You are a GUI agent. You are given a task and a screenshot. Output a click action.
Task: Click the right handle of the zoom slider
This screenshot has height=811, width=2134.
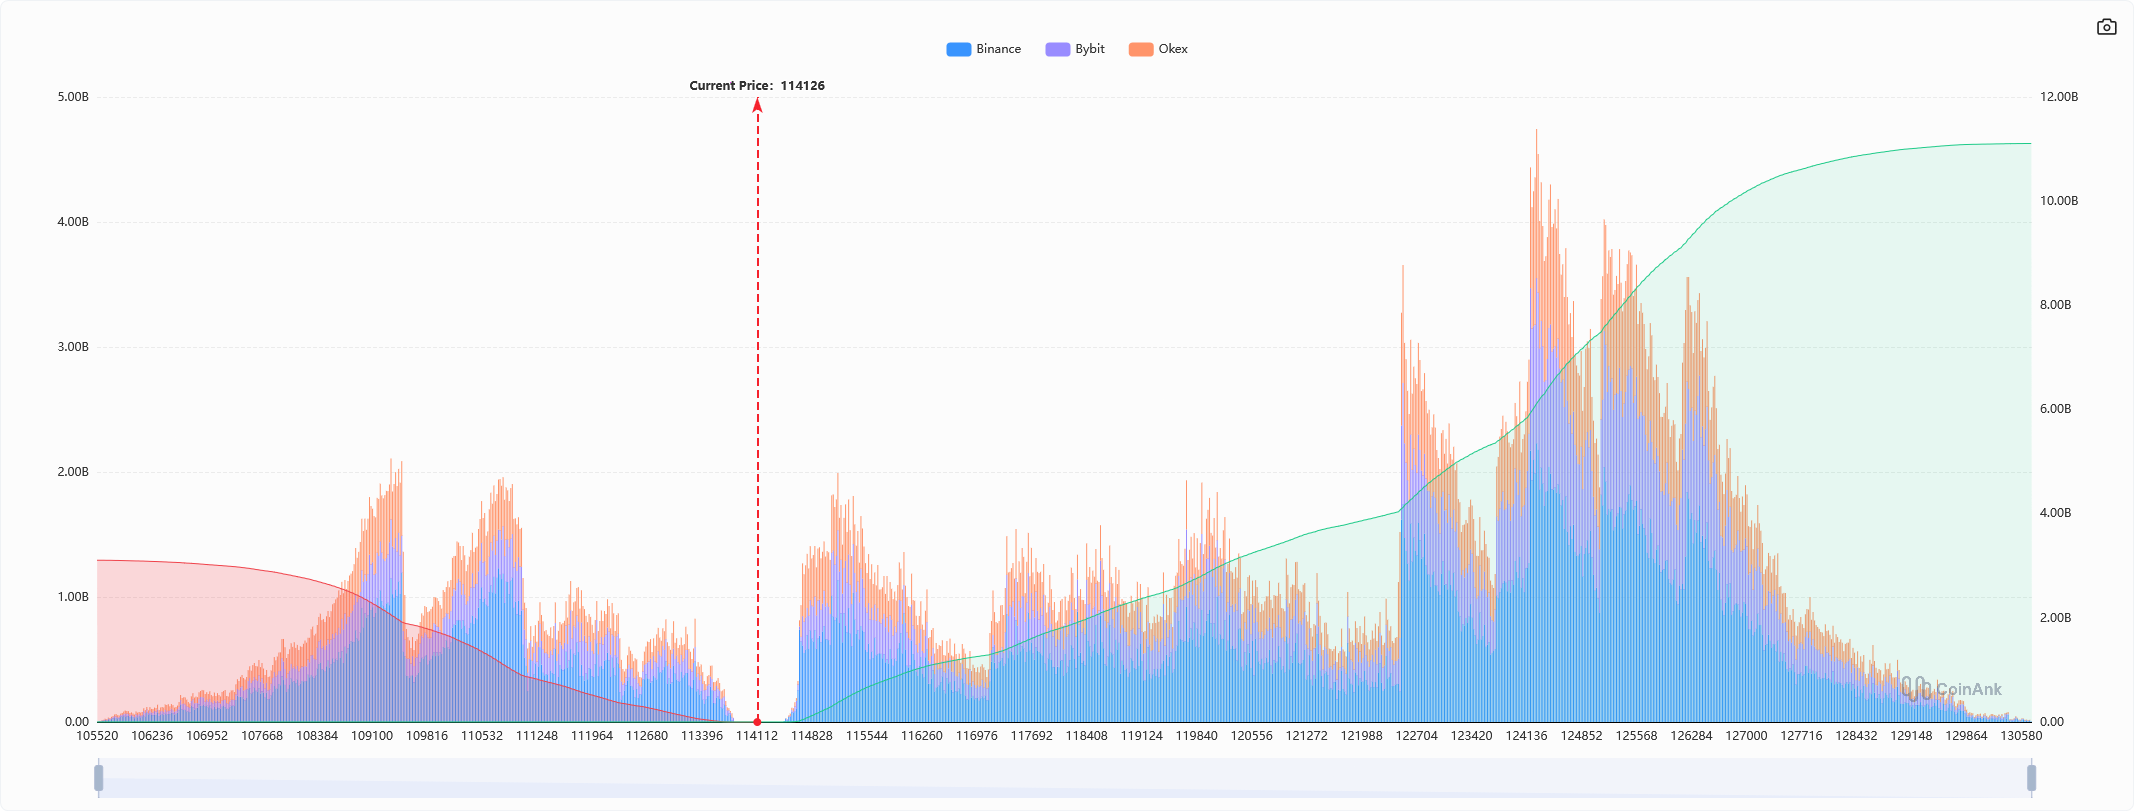(x=2031, y=777)
